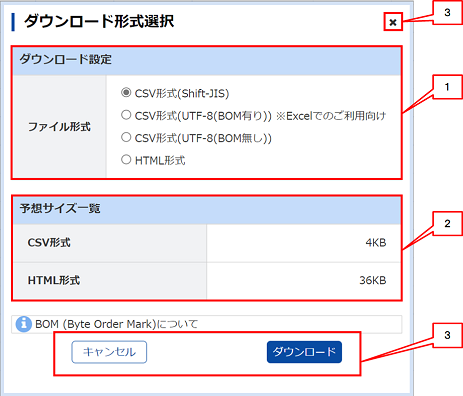Click the 予想サイズ一覧 section header
The width and height of the screenshot is (463, 396).
pos(207,210)
